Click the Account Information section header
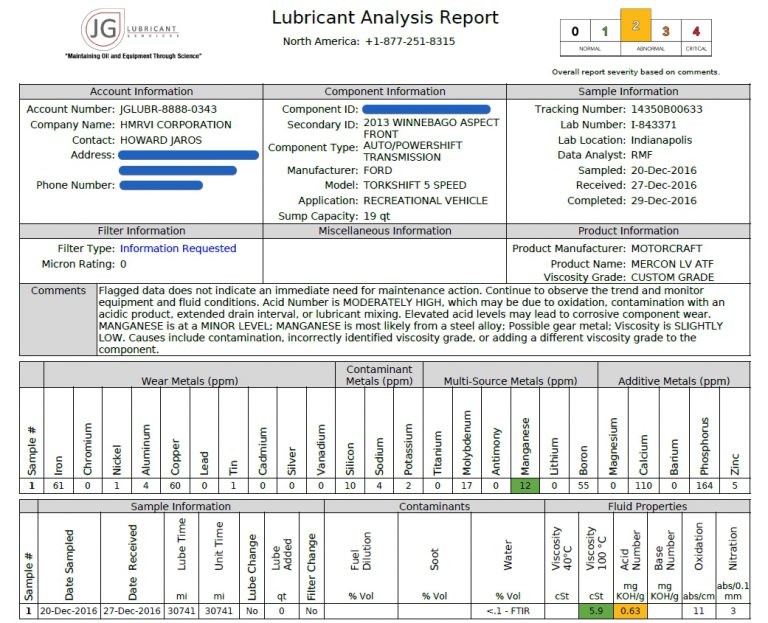The width and height of the screenshot is (768, 623). [141, 91]
